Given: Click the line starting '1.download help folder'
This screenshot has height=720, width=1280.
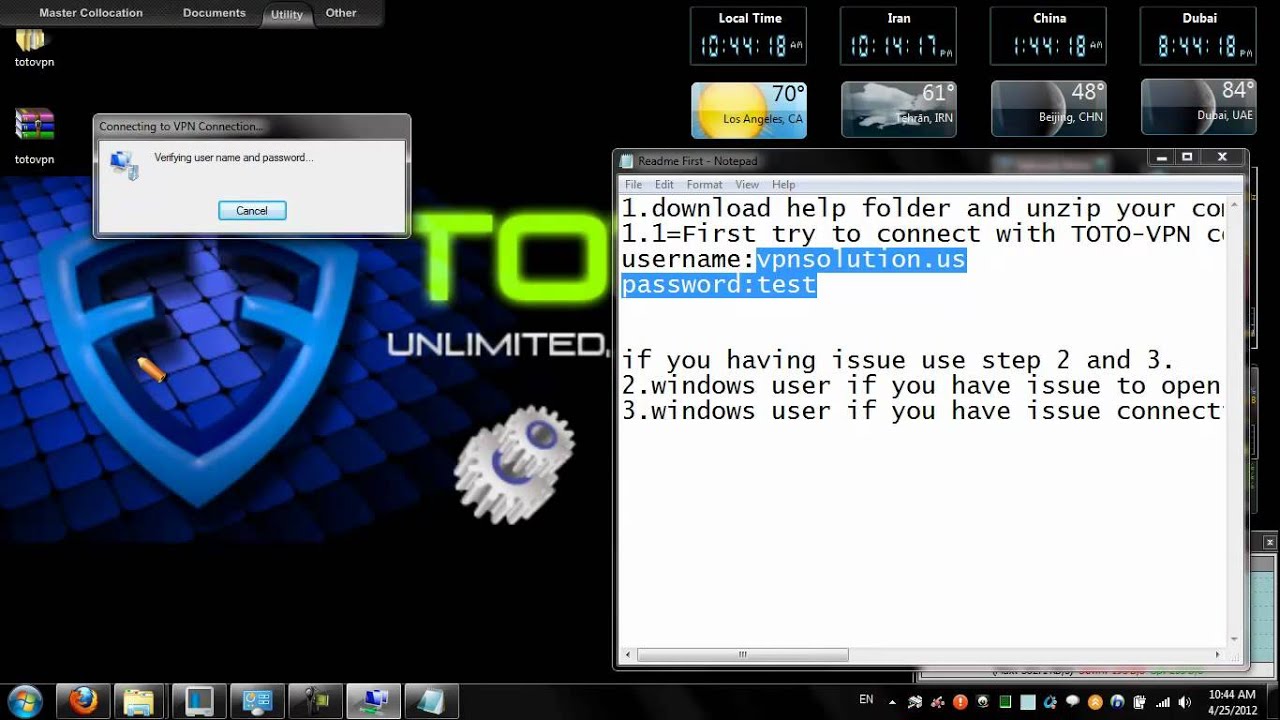Looking at the screenshot, I should pos(923,208).
